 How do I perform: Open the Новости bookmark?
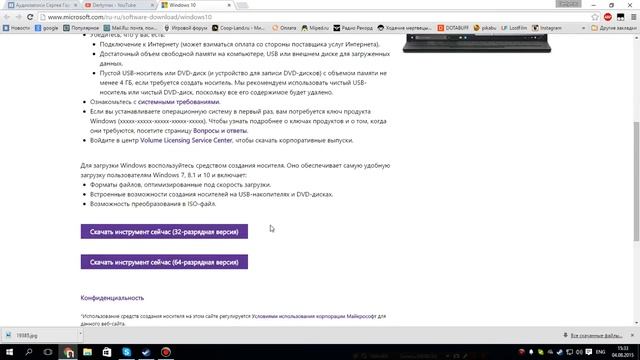click(16, 28)
